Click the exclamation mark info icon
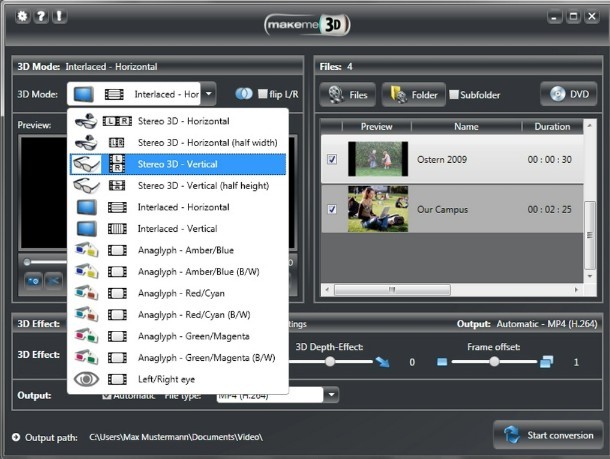Viewport: 610px width, 459px height. 59,16
